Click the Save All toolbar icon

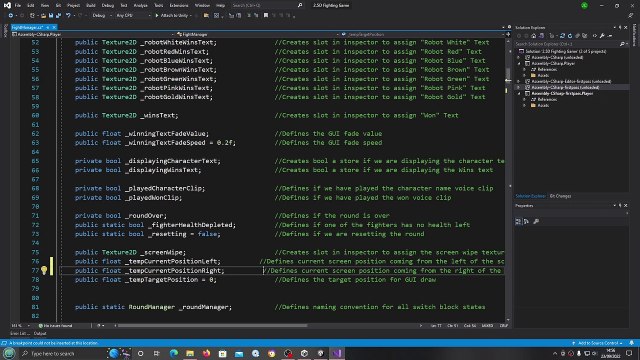pyautogui.click(x=58, y=16)
